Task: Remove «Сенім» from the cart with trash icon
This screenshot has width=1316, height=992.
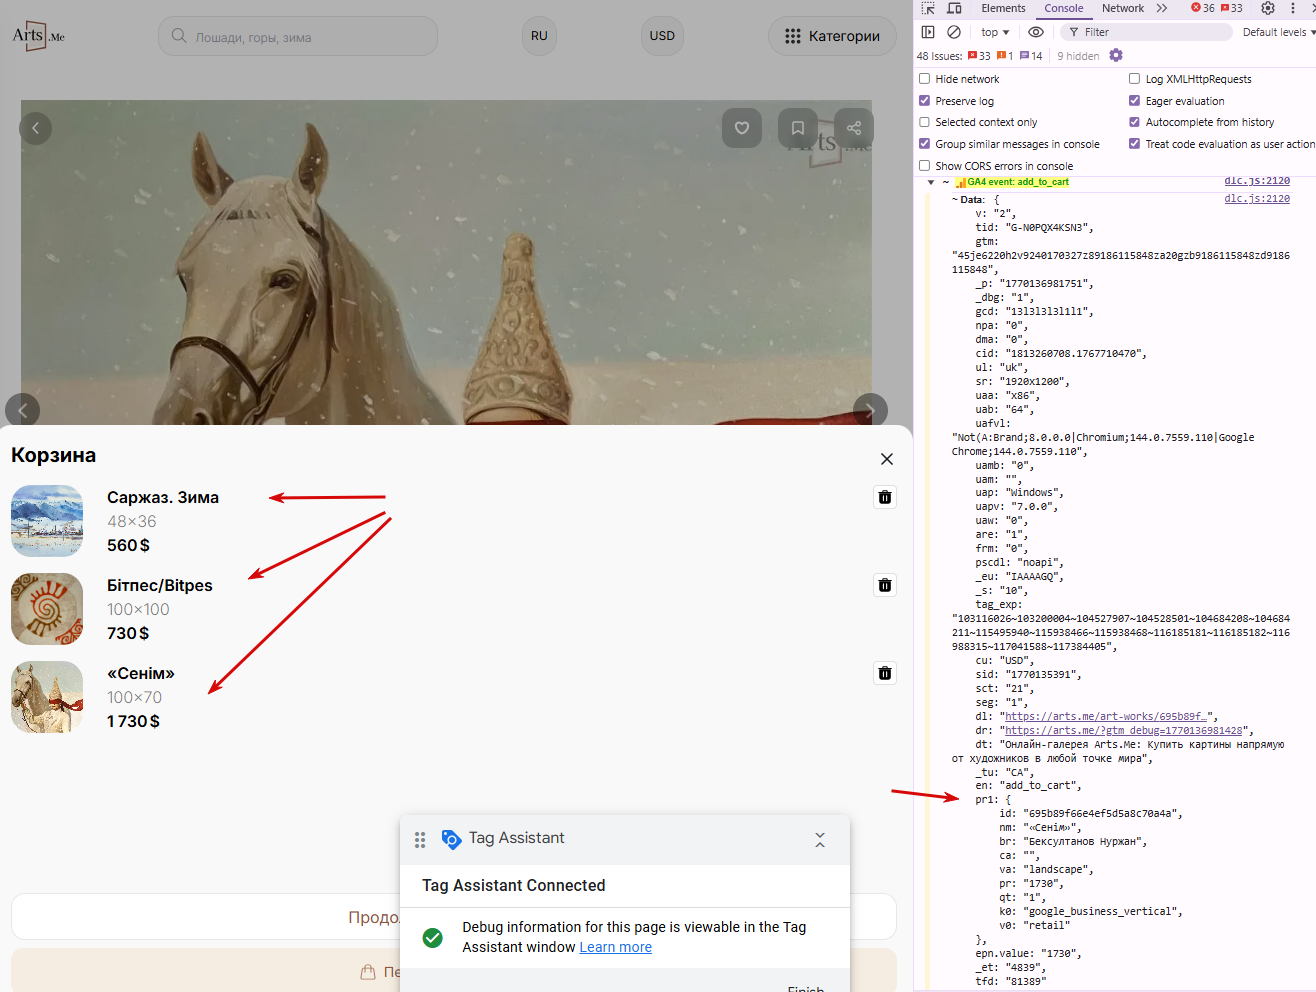Action: coord(885,673)
